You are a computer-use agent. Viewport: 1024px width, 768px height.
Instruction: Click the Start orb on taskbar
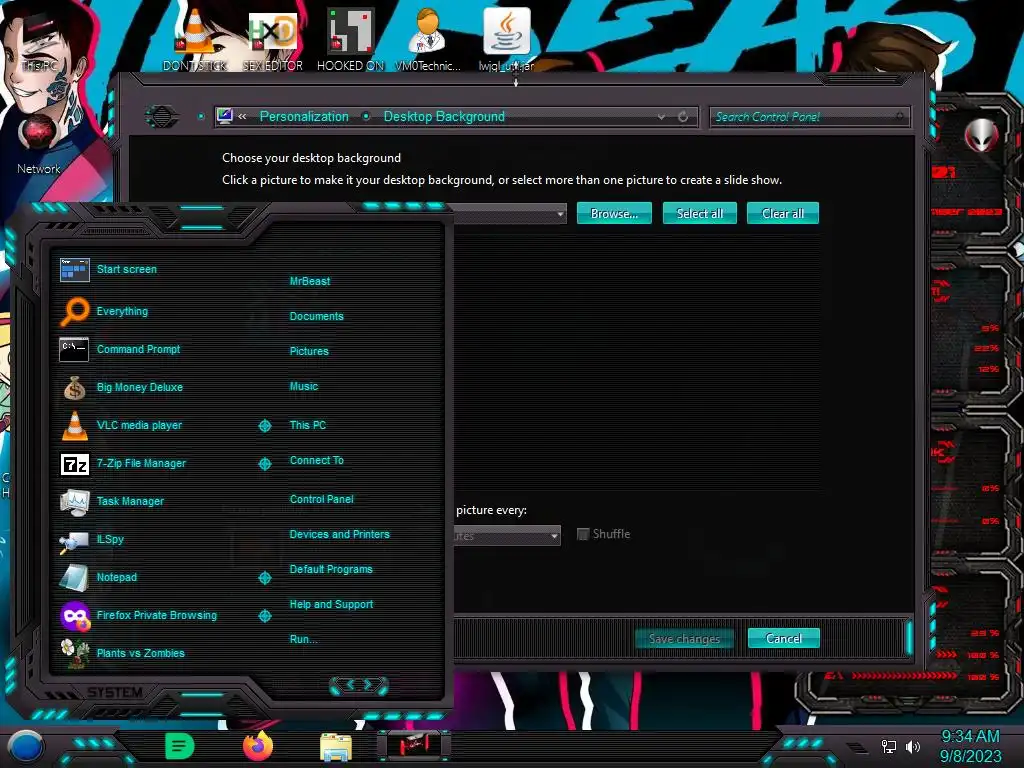click(25, 746)
